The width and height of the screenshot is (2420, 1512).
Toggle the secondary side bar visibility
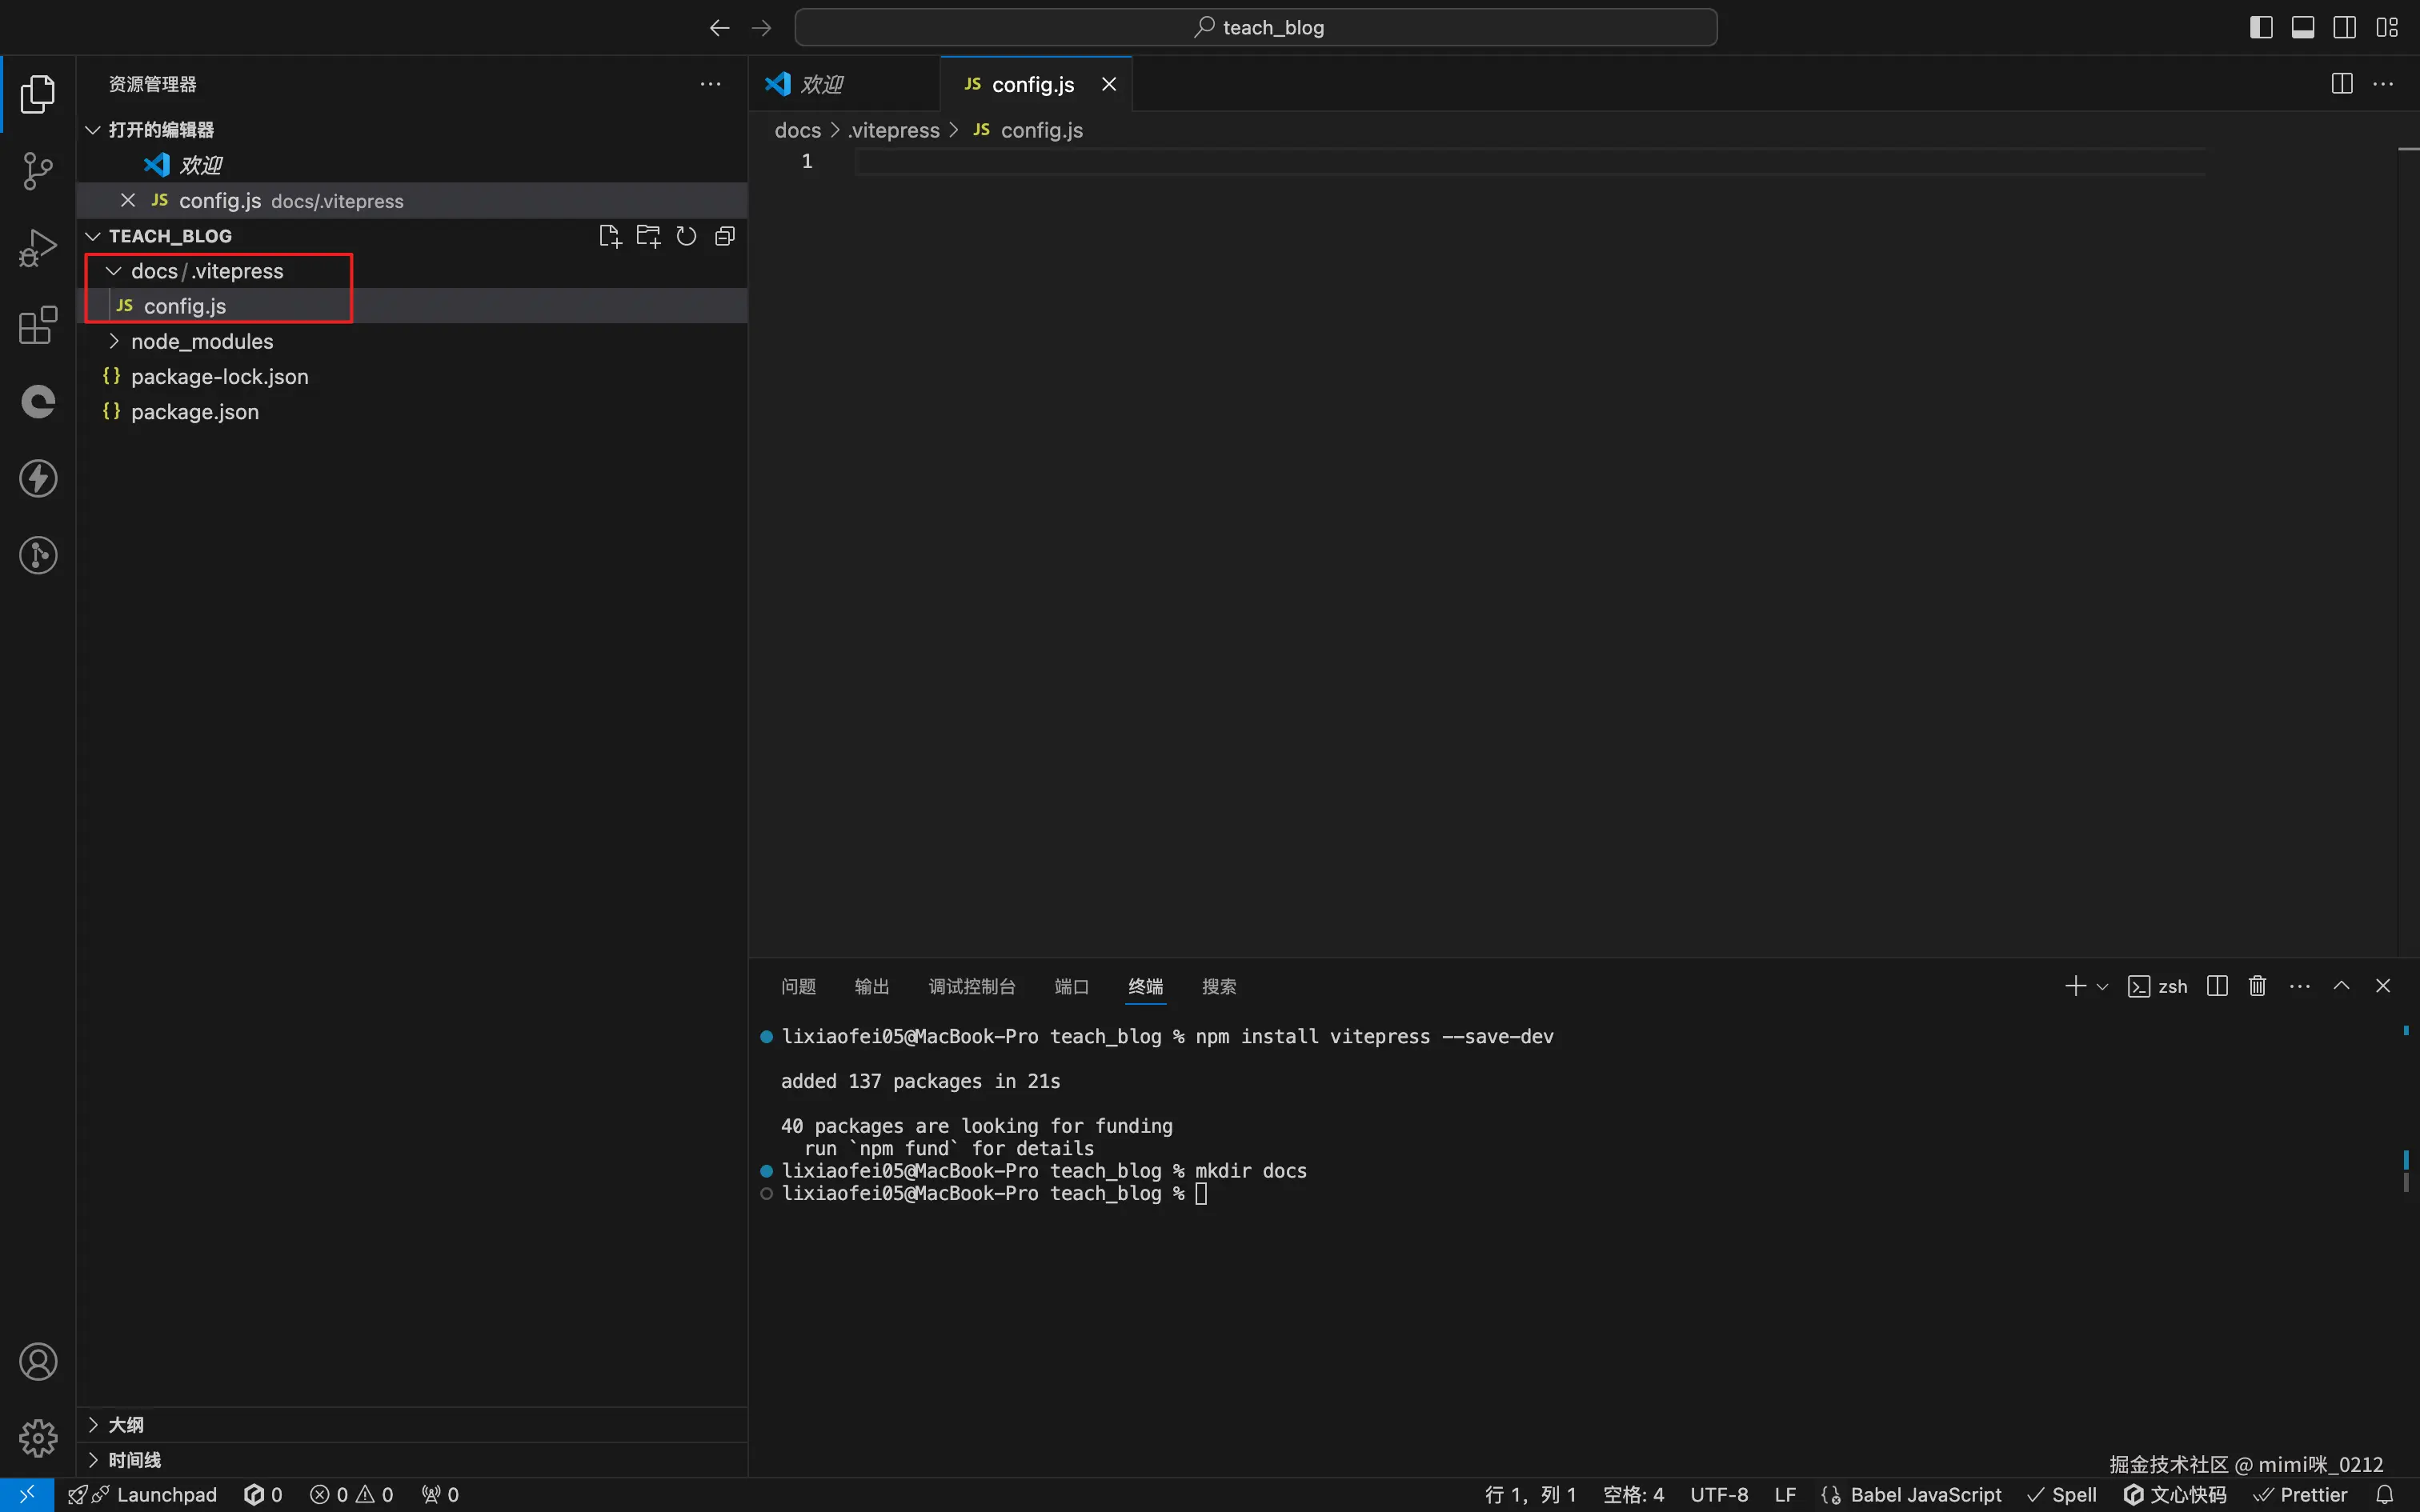pos(2344,27)
